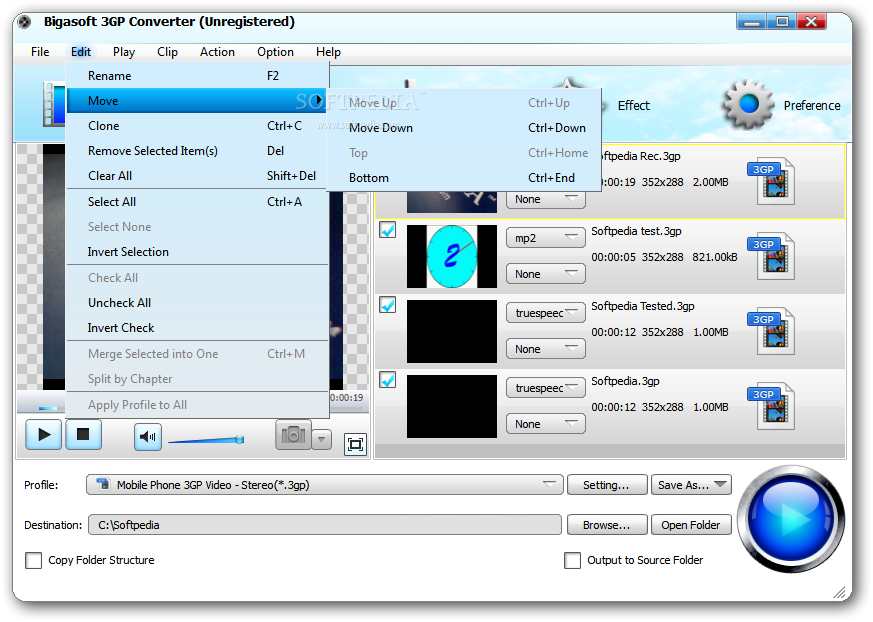Open the None subtitle dropdown for Softpedia test.3gp
The image size is (873, 622).
tap(546, 274)
